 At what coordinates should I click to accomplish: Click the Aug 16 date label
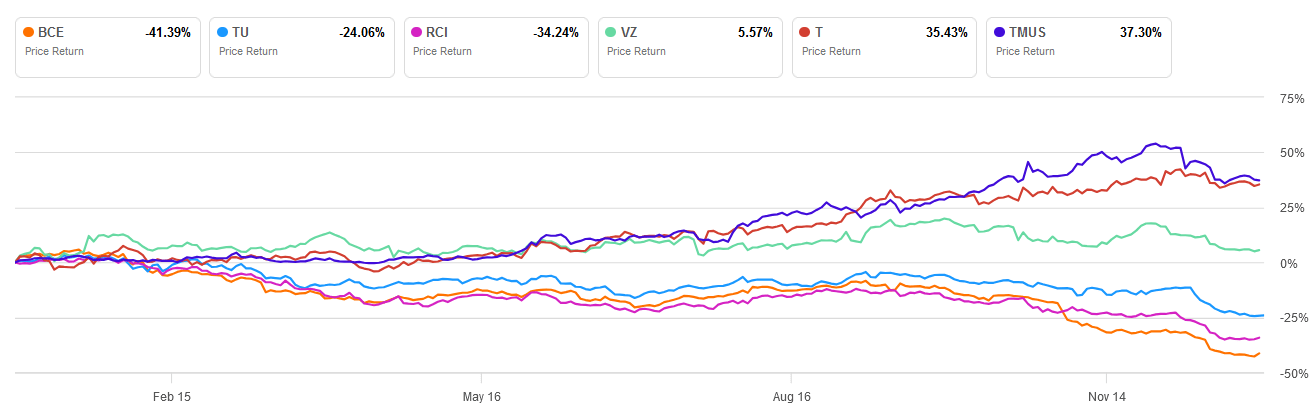pos(791,396)
